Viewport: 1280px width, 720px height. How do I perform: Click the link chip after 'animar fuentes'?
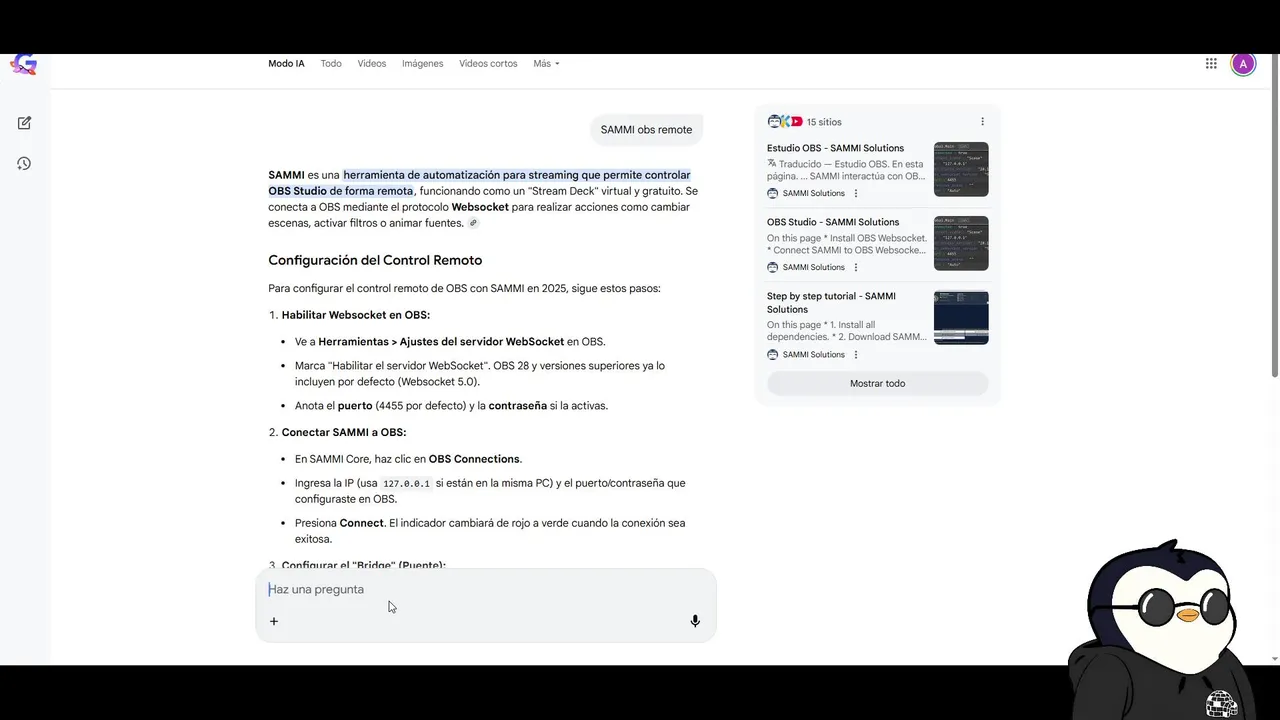473,223
